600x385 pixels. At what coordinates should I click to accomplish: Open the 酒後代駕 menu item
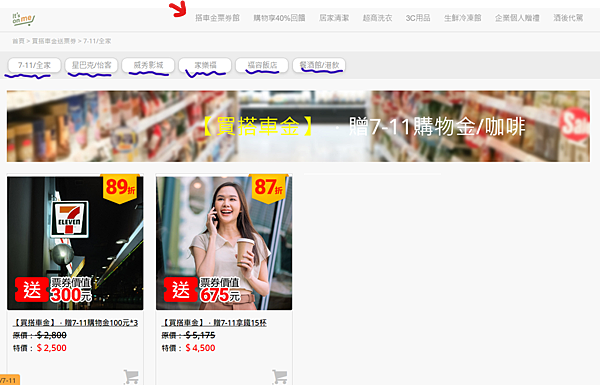click(x=568, y=18)
